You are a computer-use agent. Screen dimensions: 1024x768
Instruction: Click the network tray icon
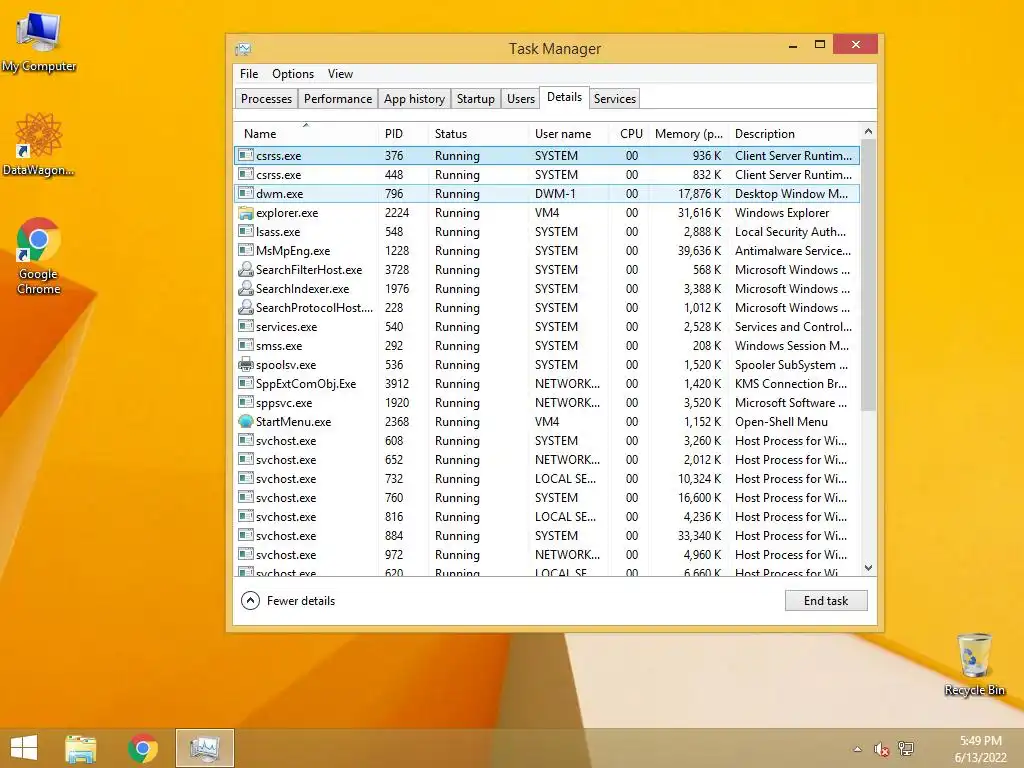coord(906,749)
